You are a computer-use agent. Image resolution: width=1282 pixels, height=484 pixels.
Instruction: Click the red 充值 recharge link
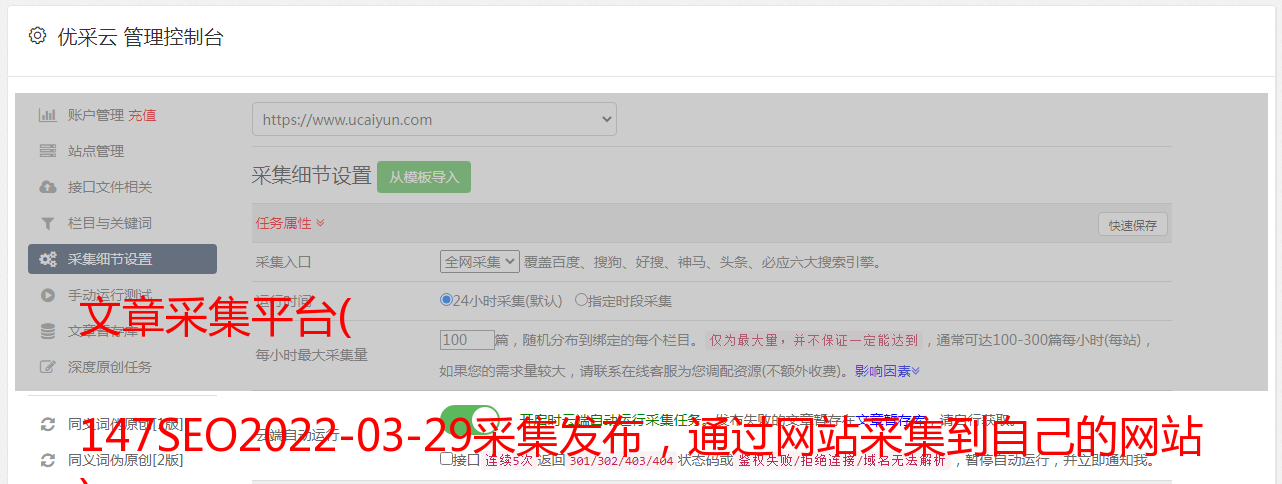[142, 115]
